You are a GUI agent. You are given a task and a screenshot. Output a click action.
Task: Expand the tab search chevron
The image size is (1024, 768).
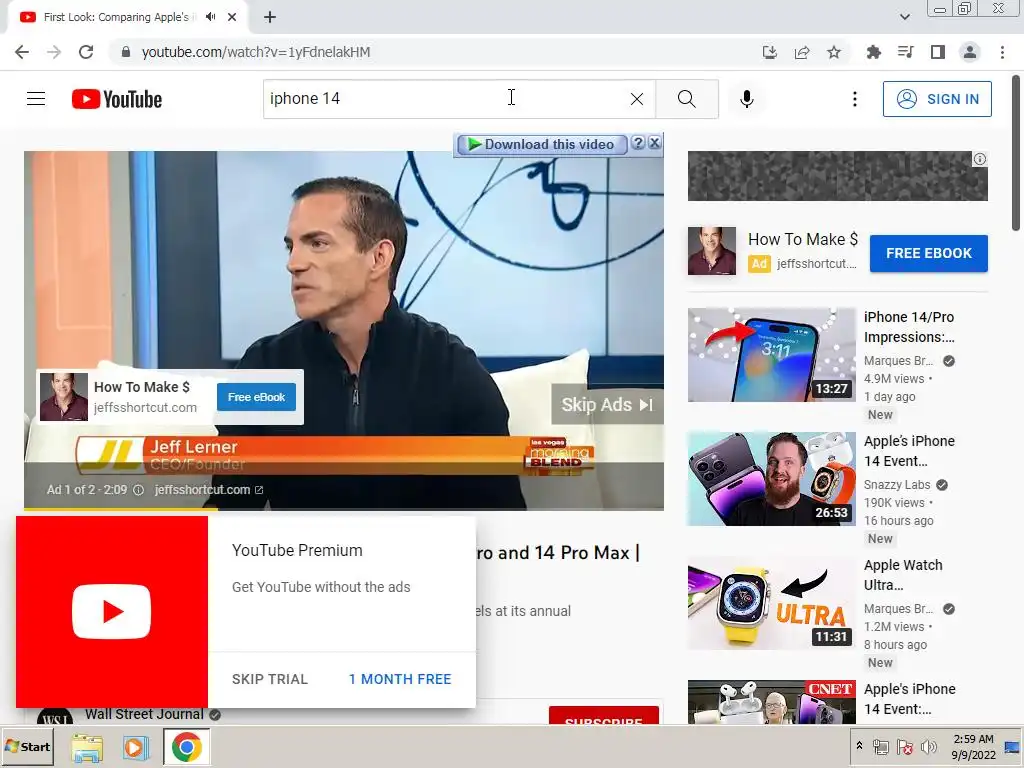click(x=904, y=17)
